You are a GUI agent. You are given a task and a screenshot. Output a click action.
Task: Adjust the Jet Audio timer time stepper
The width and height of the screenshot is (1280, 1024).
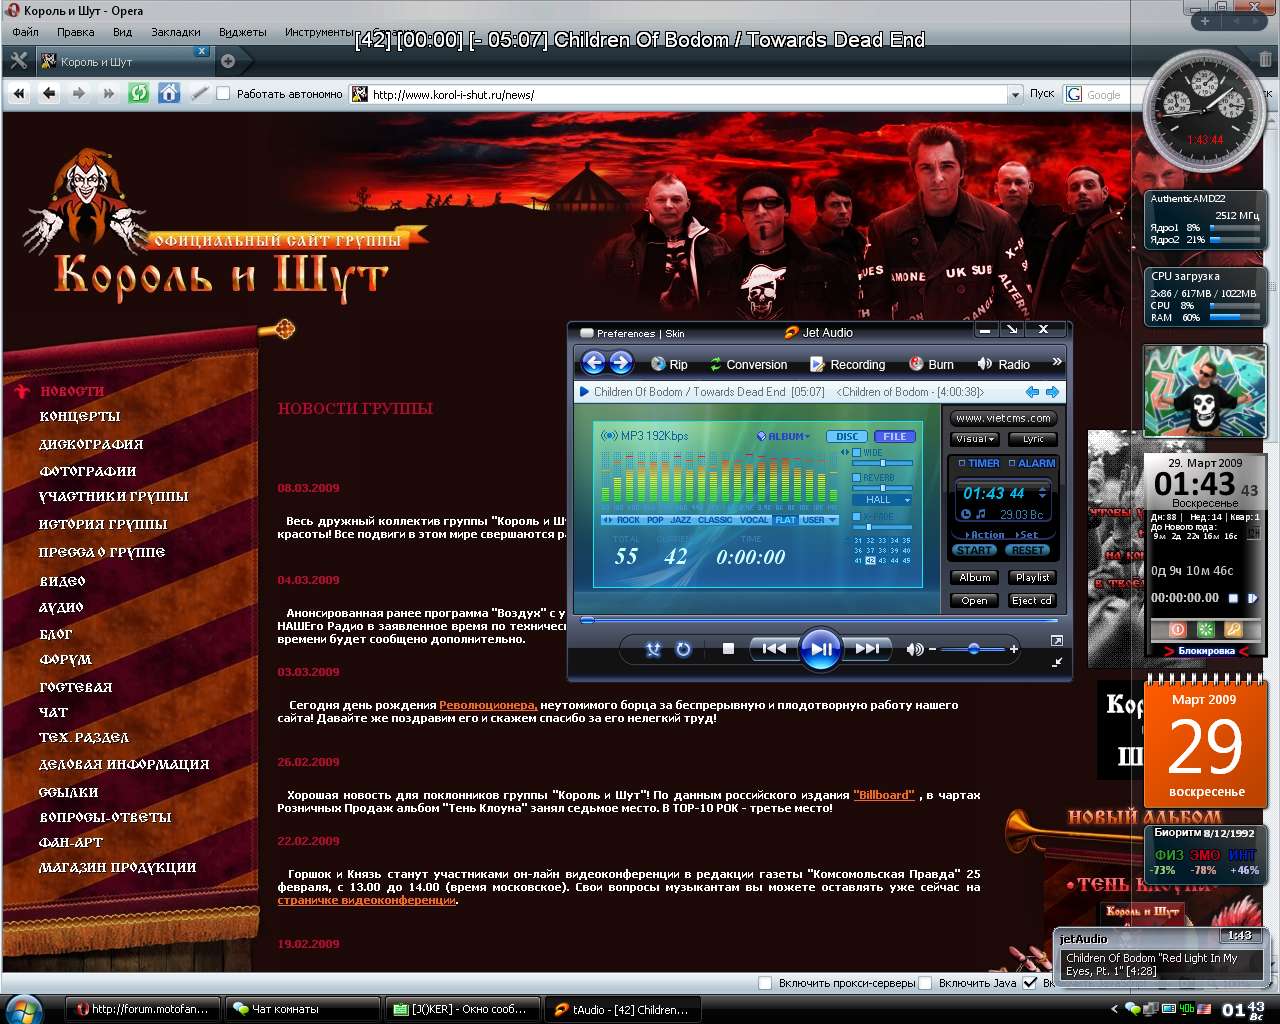click(x=1043, y=493)
